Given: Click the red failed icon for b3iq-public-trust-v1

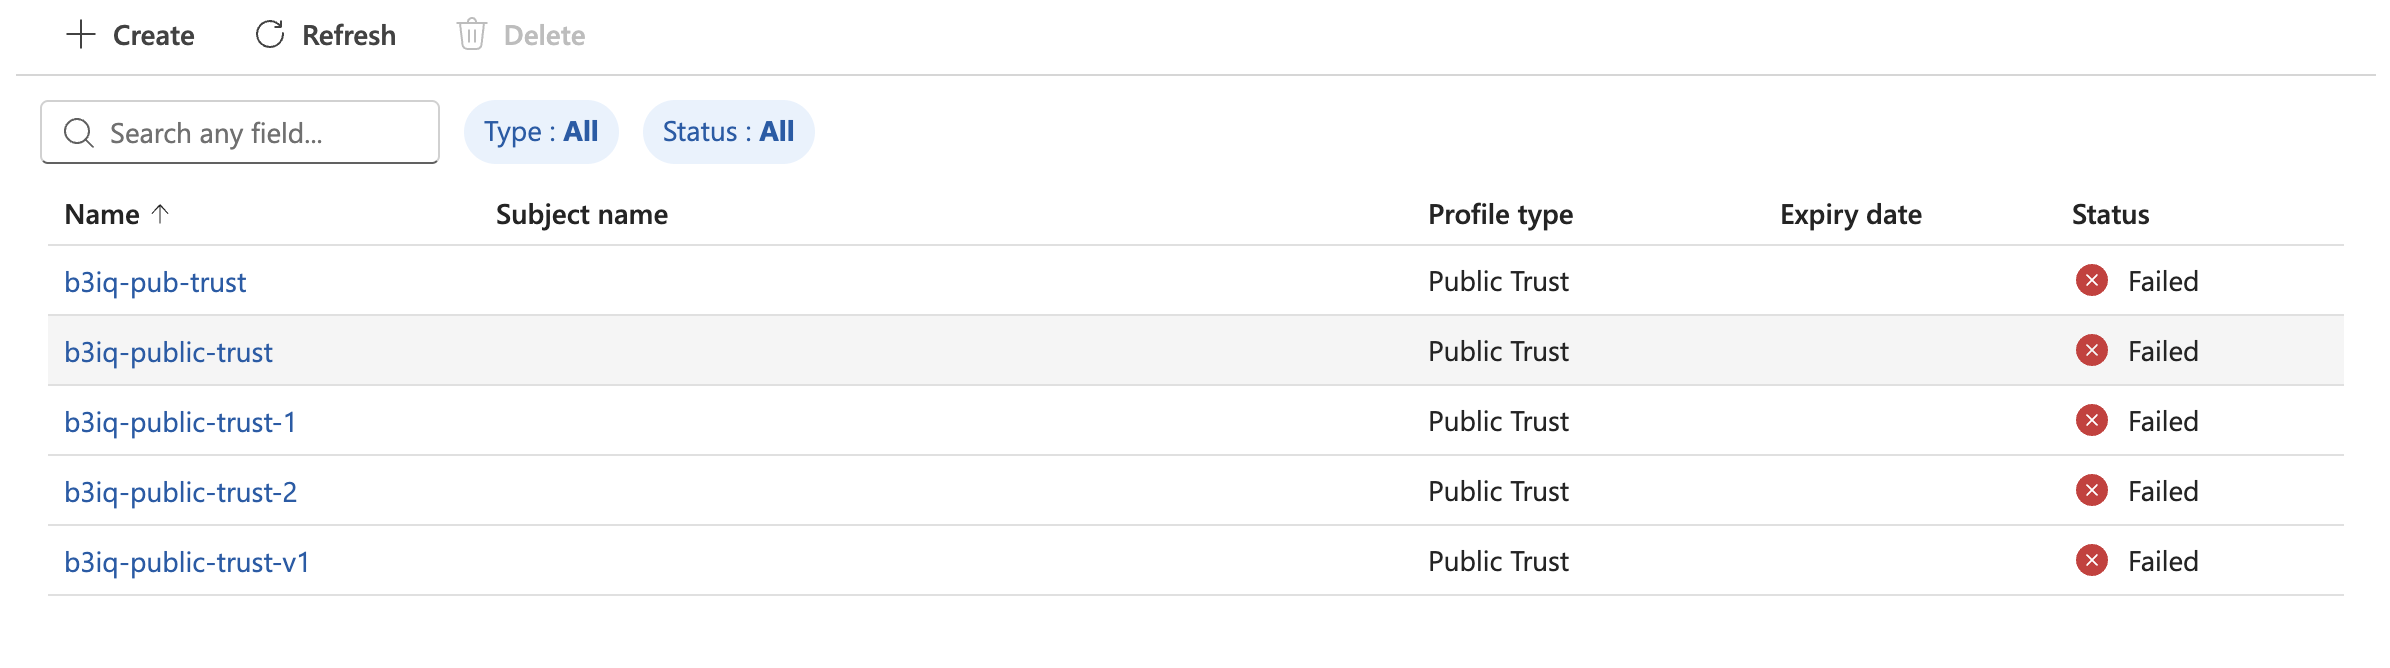Looking at the screenshot, I should pyautogui.click(x=2092, y=561).
